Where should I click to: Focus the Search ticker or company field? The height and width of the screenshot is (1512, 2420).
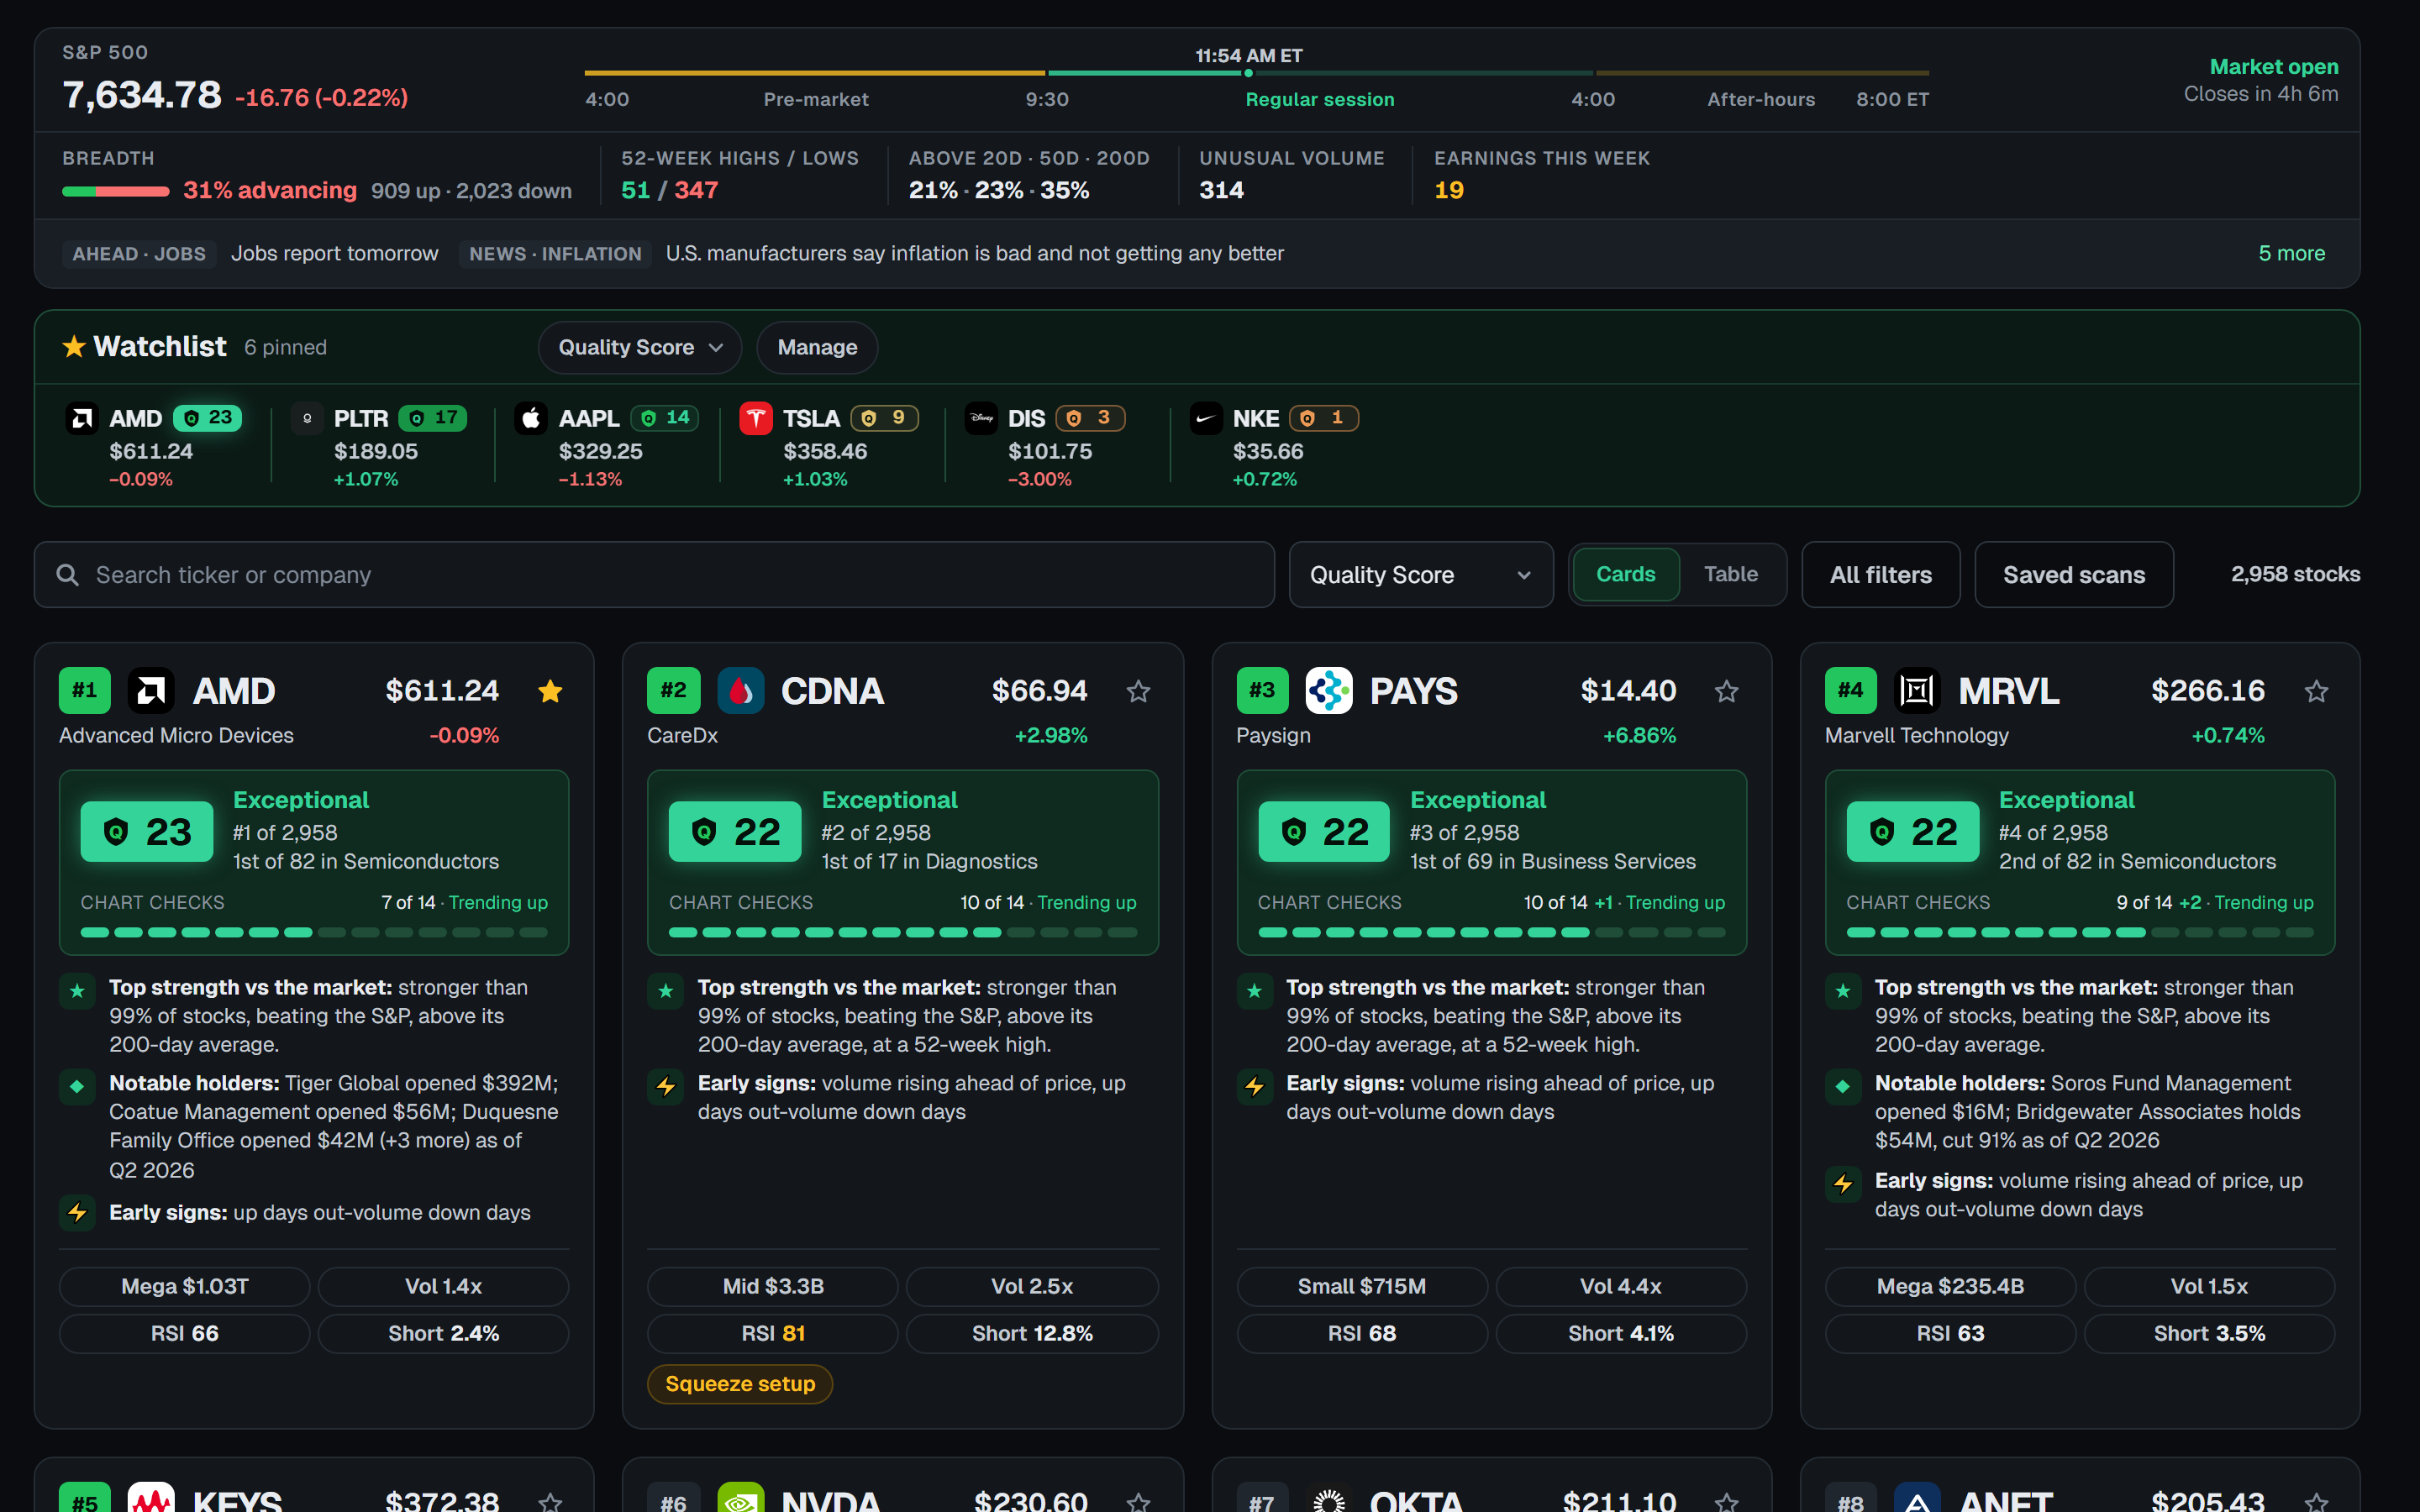pyautogui.click(x=654, y=575)
